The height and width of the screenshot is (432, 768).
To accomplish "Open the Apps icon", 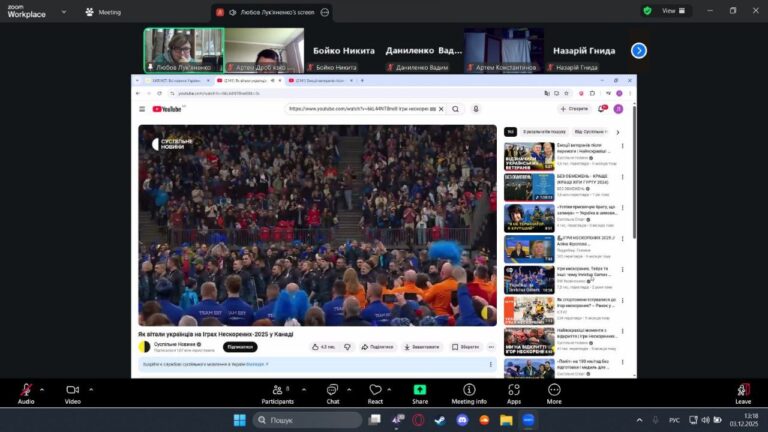I will click(x=514, y=390).
